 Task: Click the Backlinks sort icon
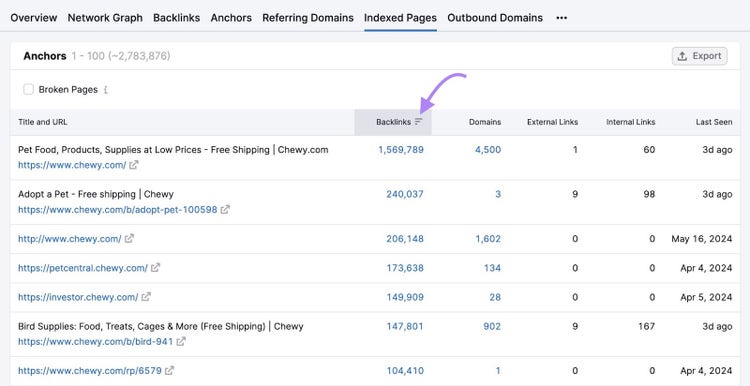point(419,122)
